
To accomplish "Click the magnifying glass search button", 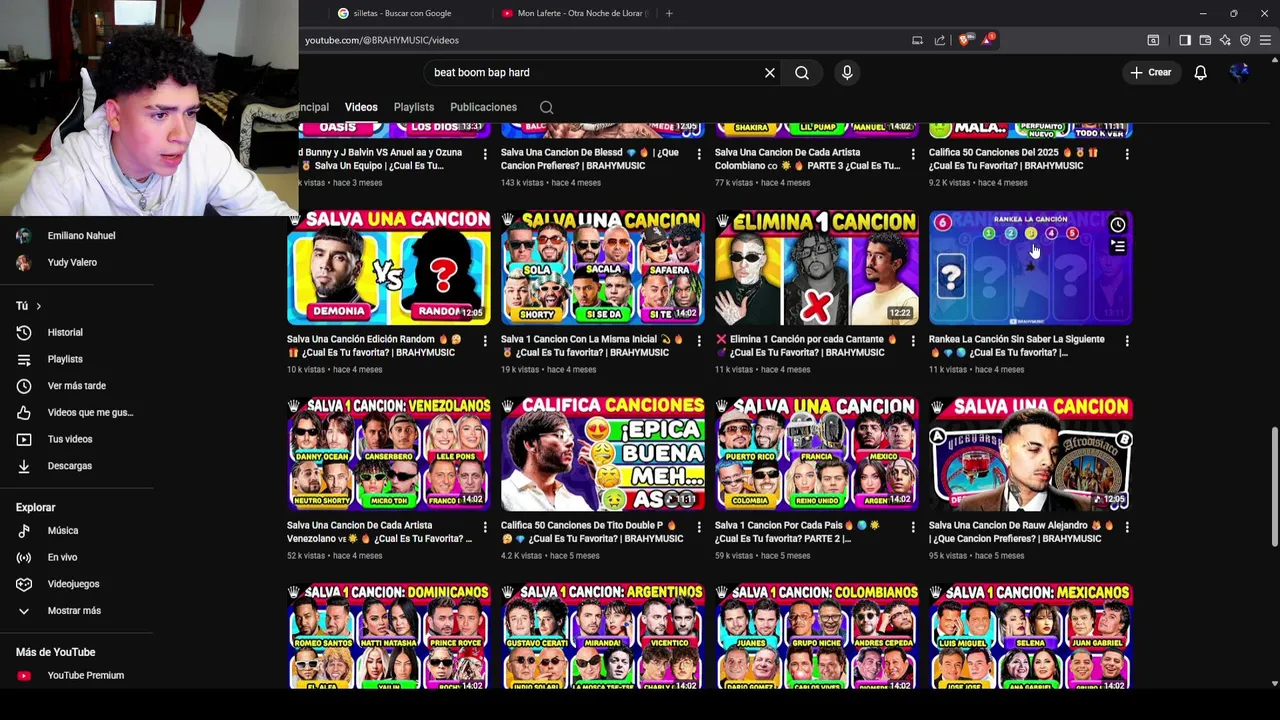I will point(802,72).
